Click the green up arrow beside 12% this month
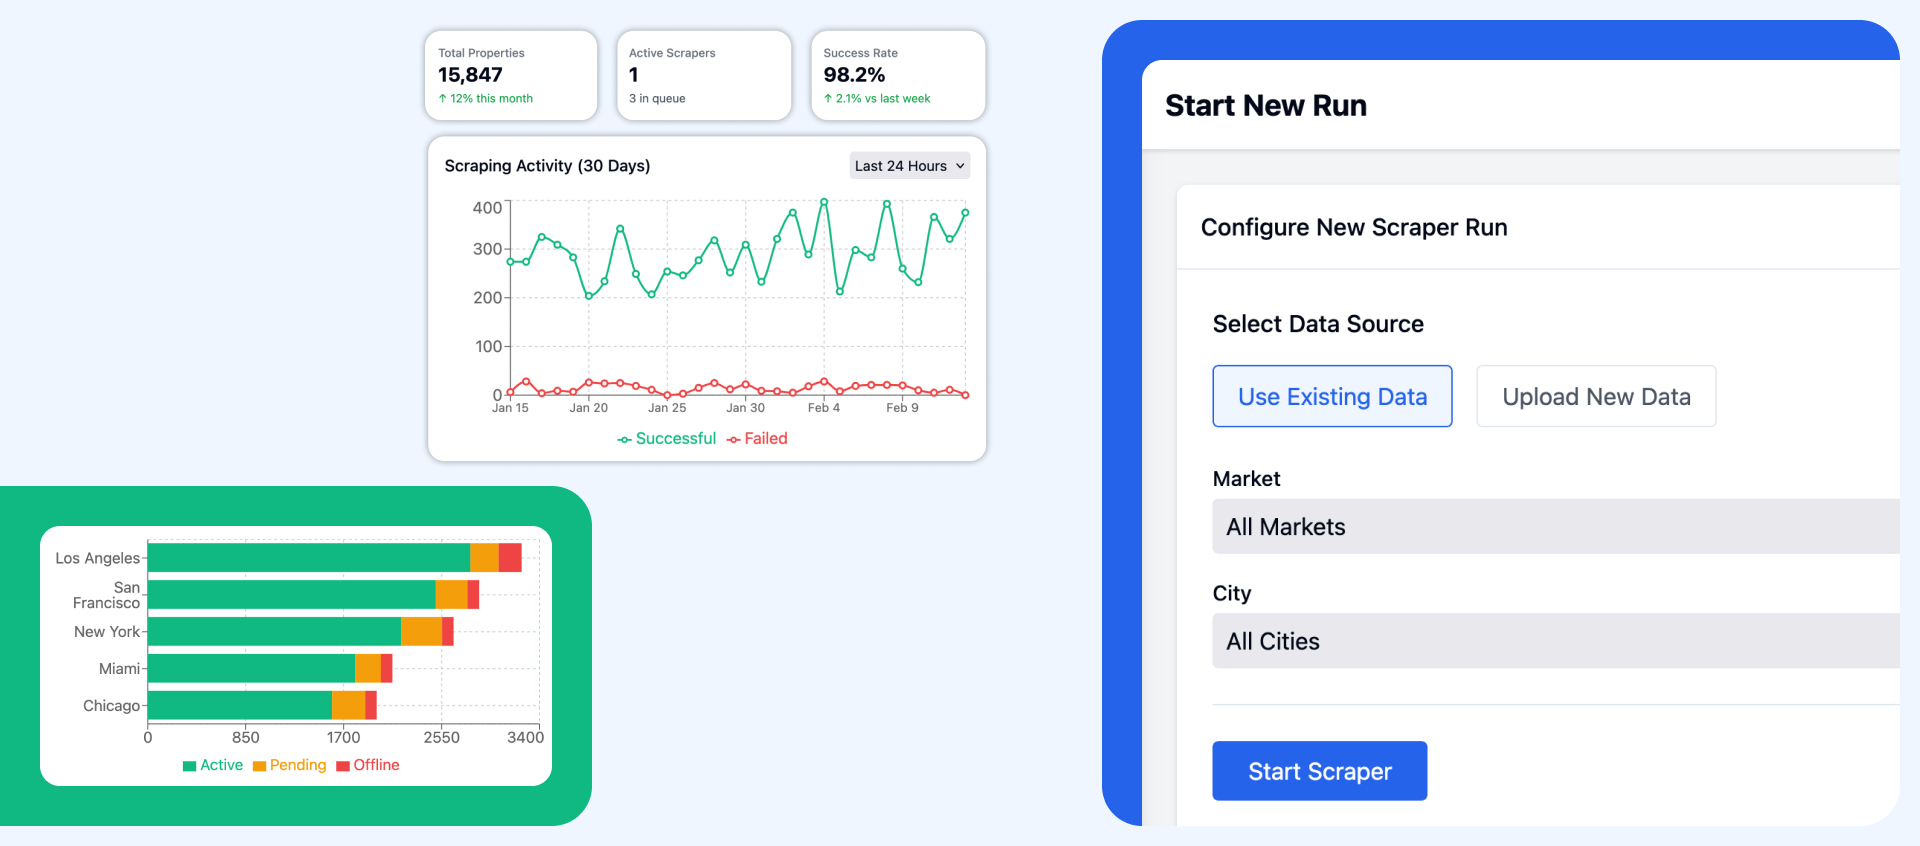The height and width of the screenshot is (846, 1920). 443,99
